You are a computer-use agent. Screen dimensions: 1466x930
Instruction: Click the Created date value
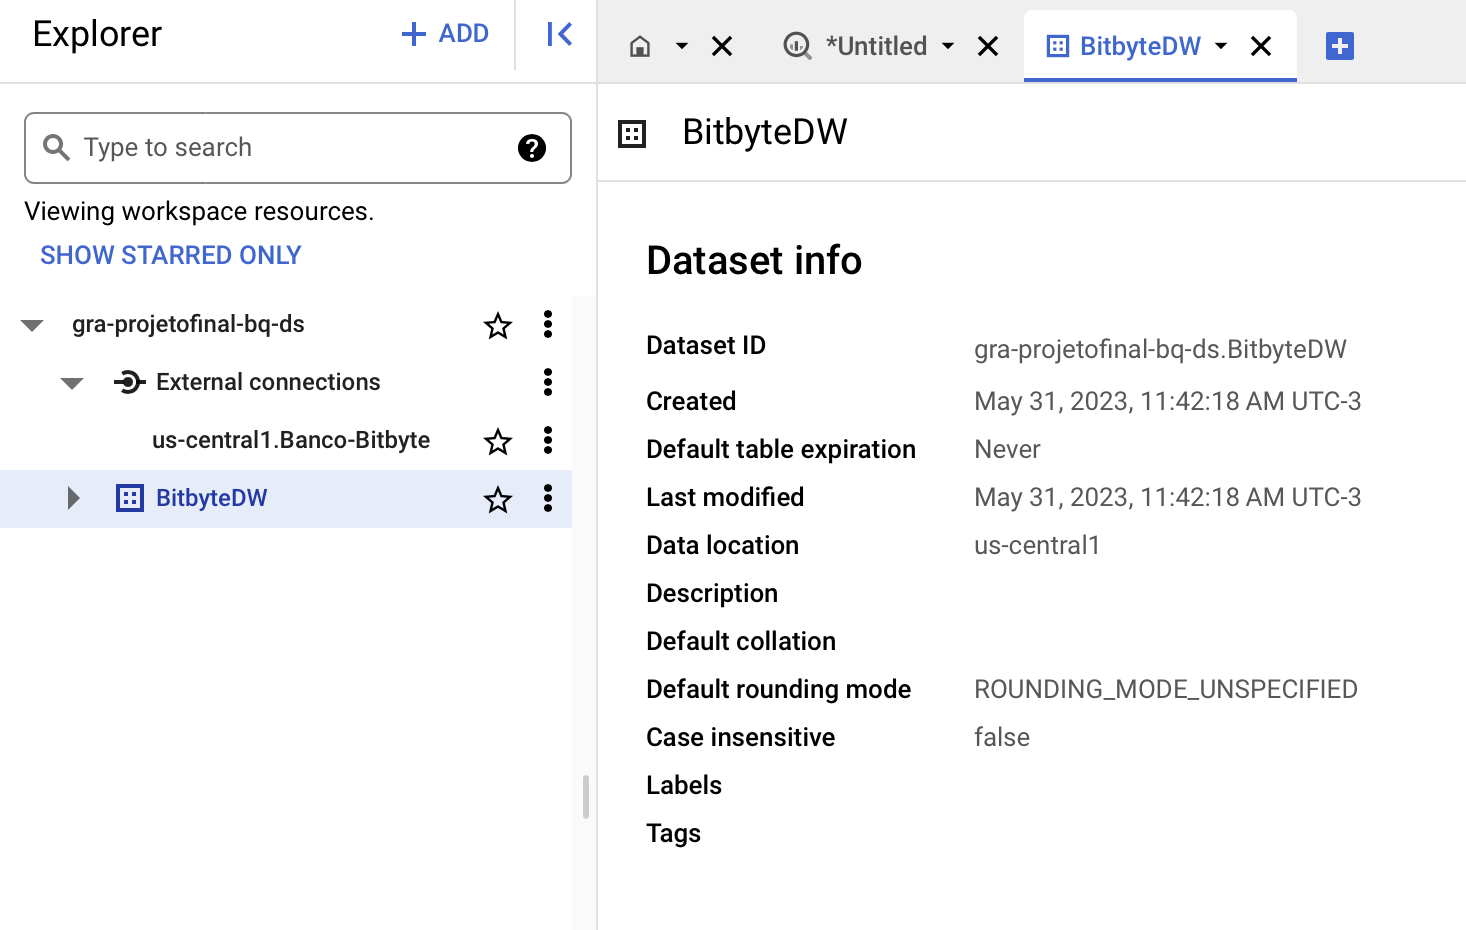(x=1168, y=401)
